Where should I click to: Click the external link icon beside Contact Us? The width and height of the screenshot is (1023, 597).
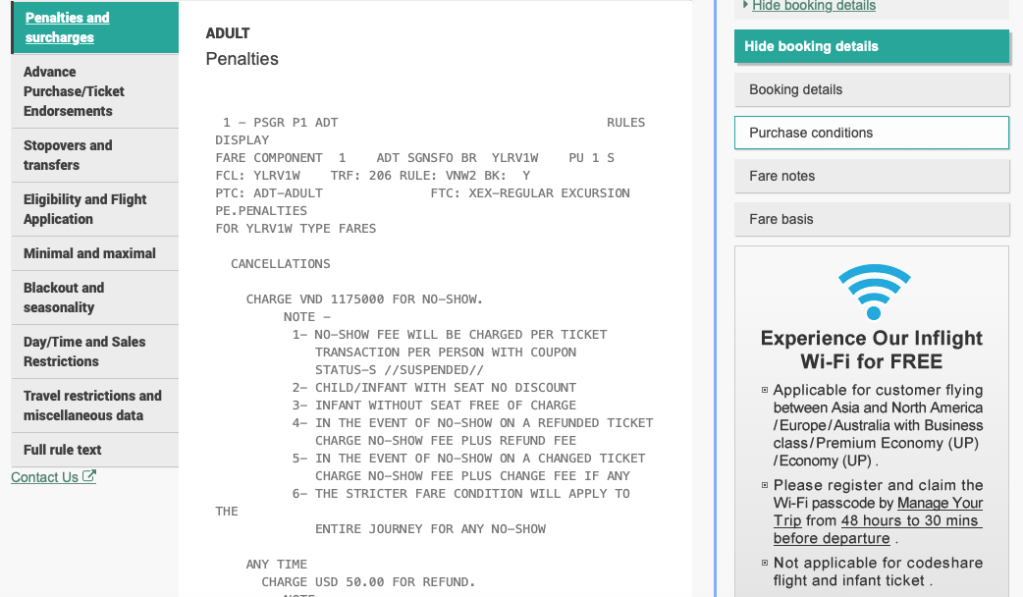pyautogui.click(x=89, y=477)
